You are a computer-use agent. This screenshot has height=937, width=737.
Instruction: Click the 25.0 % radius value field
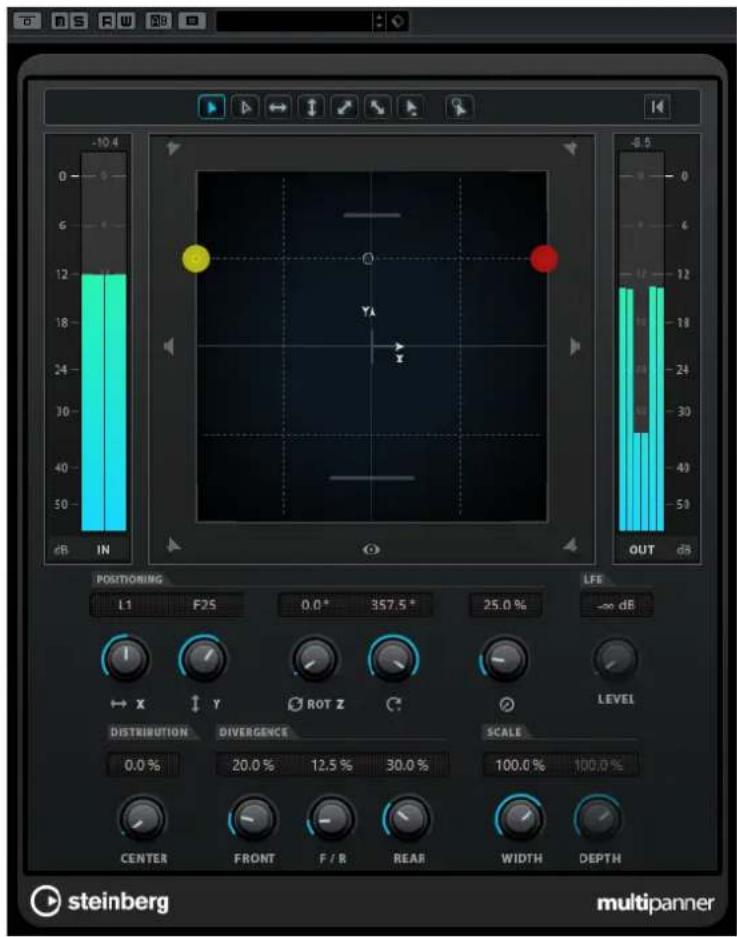[505, 605]
